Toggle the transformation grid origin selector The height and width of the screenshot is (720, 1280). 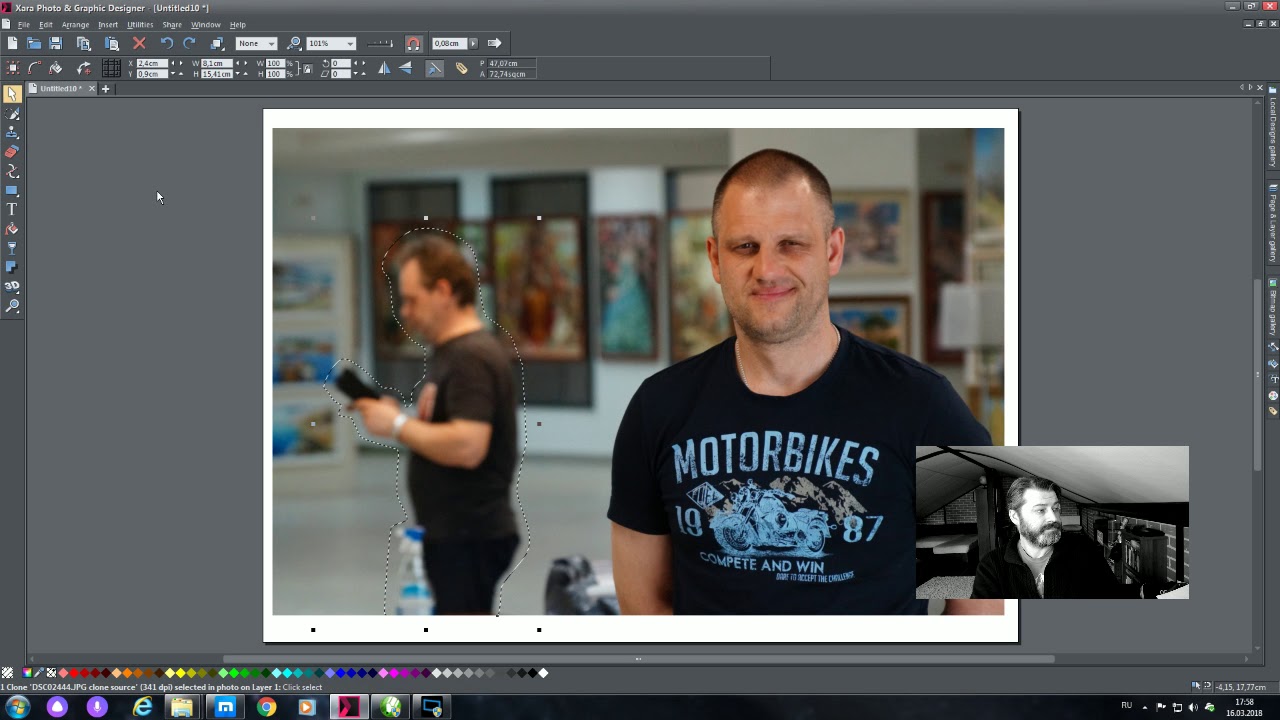tap(111, 68)
